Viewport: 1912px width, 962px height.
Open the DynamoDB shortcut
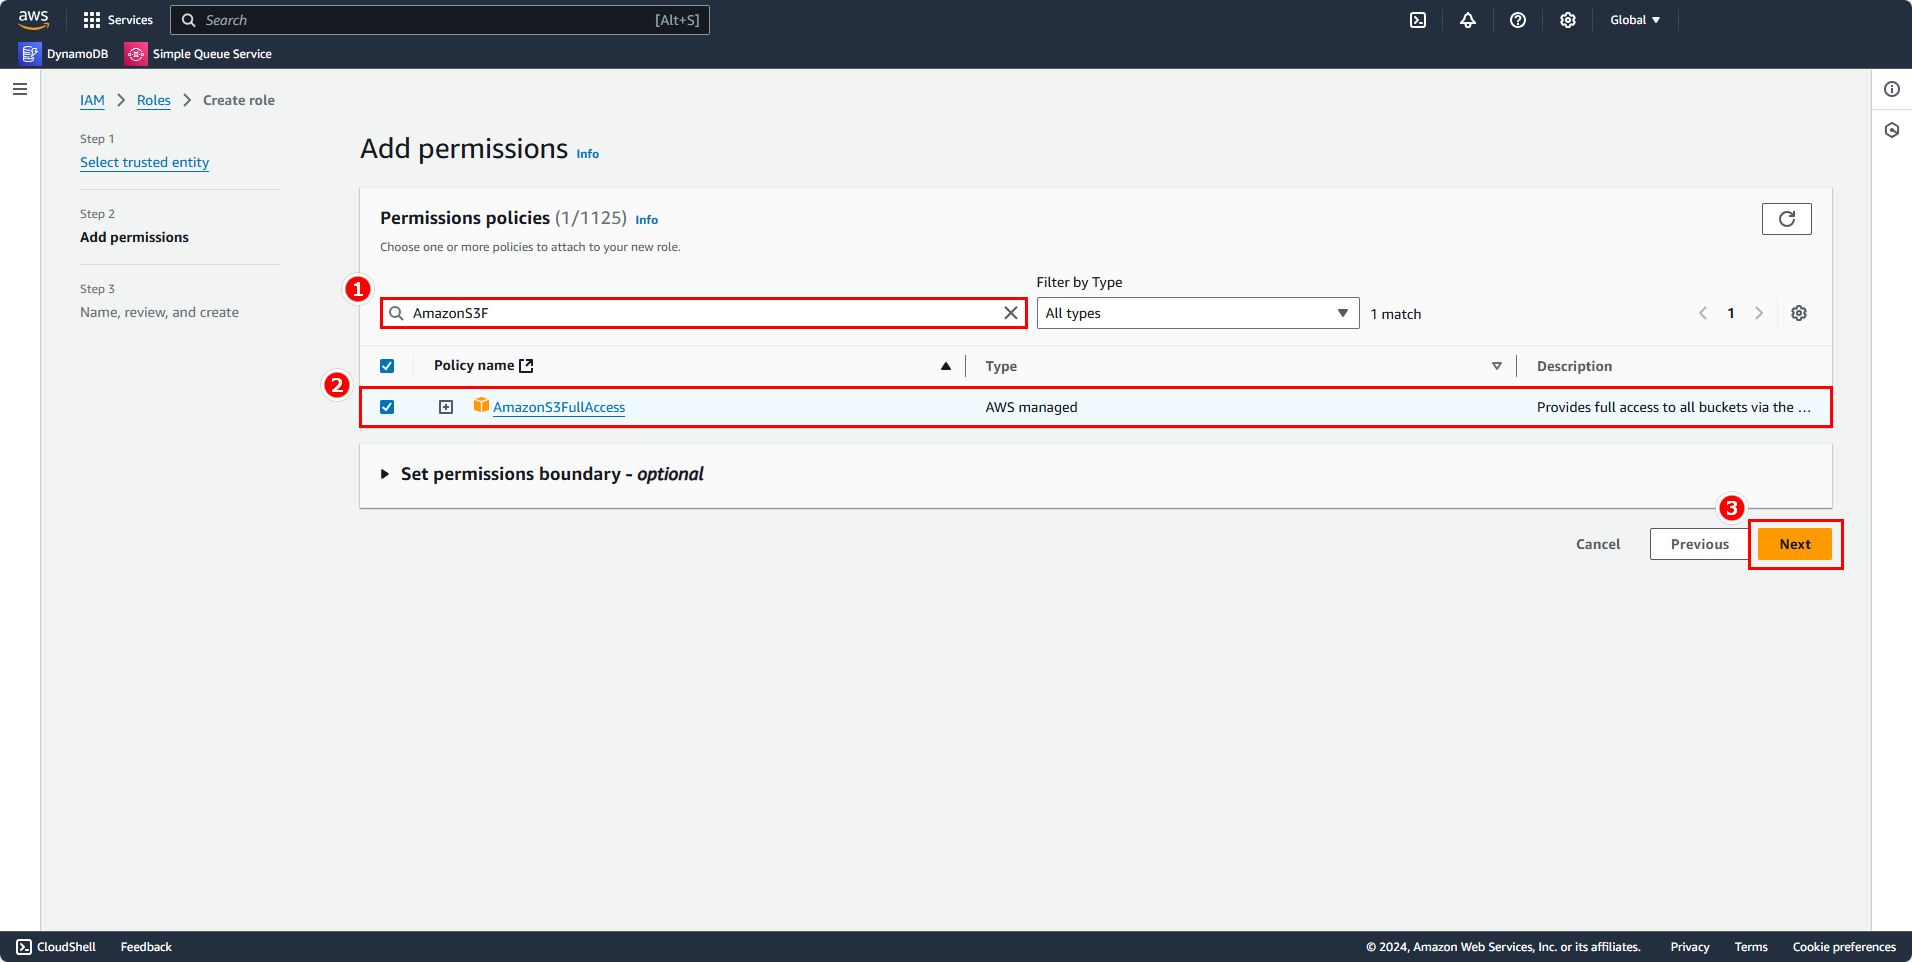(x=64, y=54)
